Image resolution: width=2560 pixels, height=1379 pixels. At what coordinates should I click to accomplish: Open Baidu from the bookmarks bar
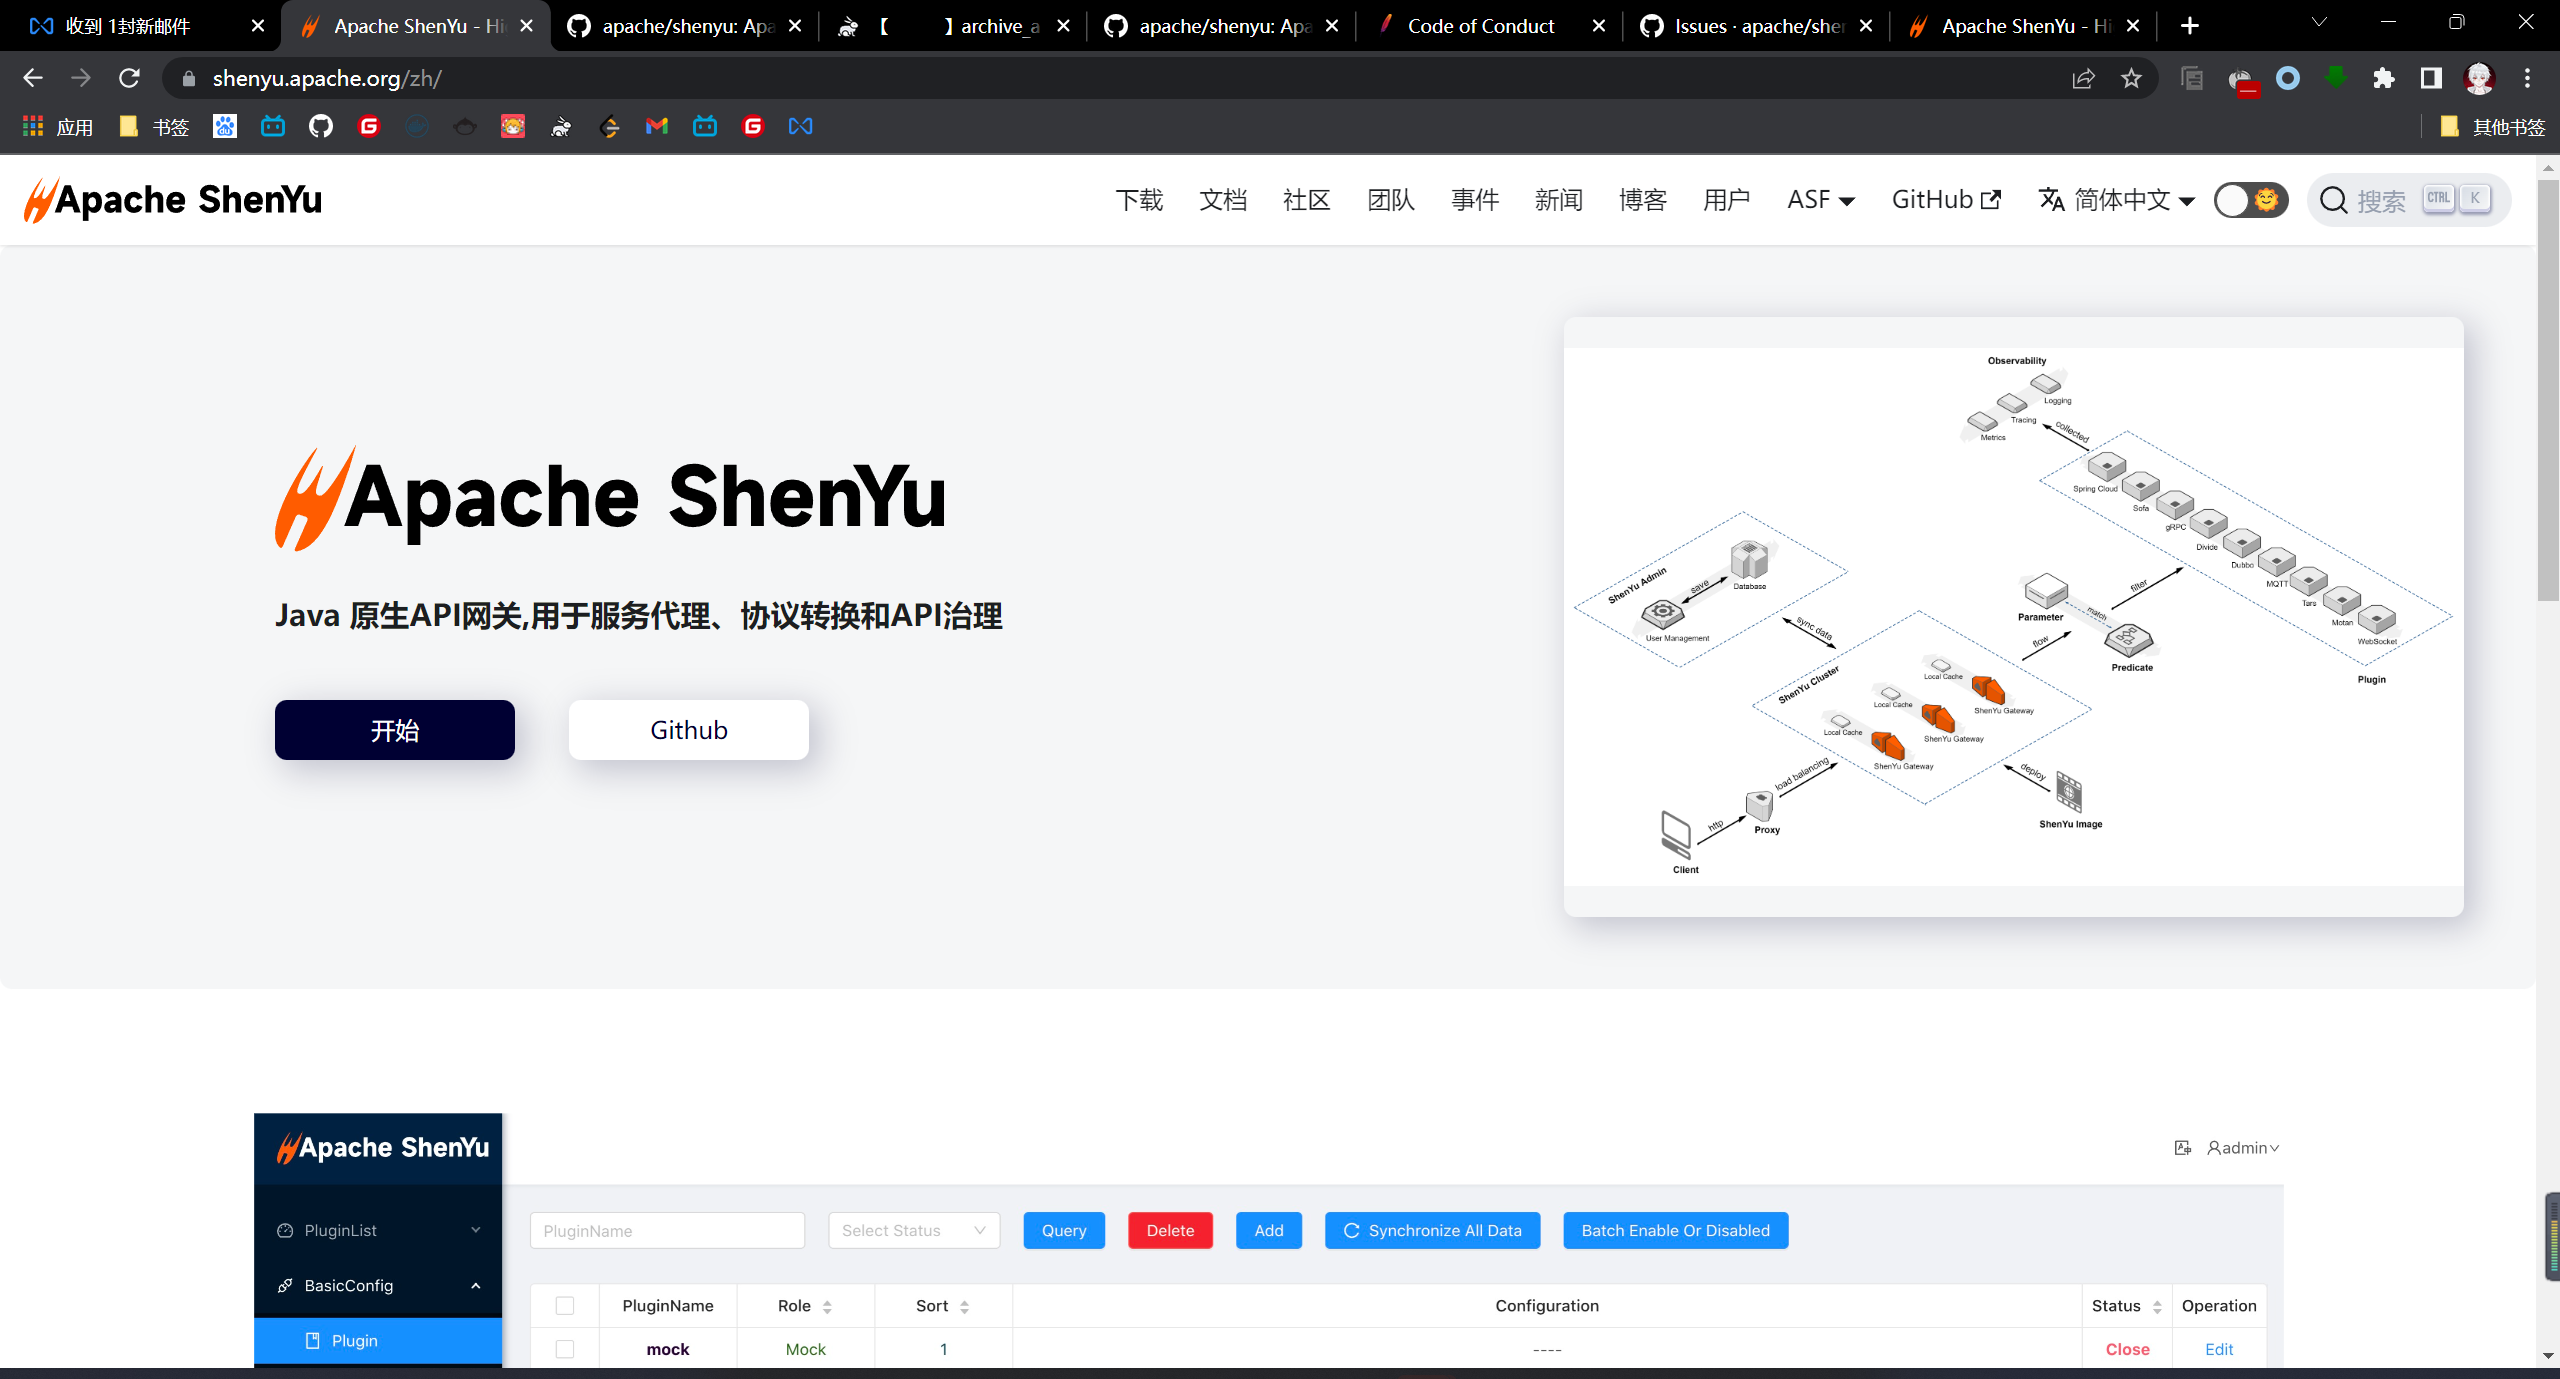click(x=224, y=126)
